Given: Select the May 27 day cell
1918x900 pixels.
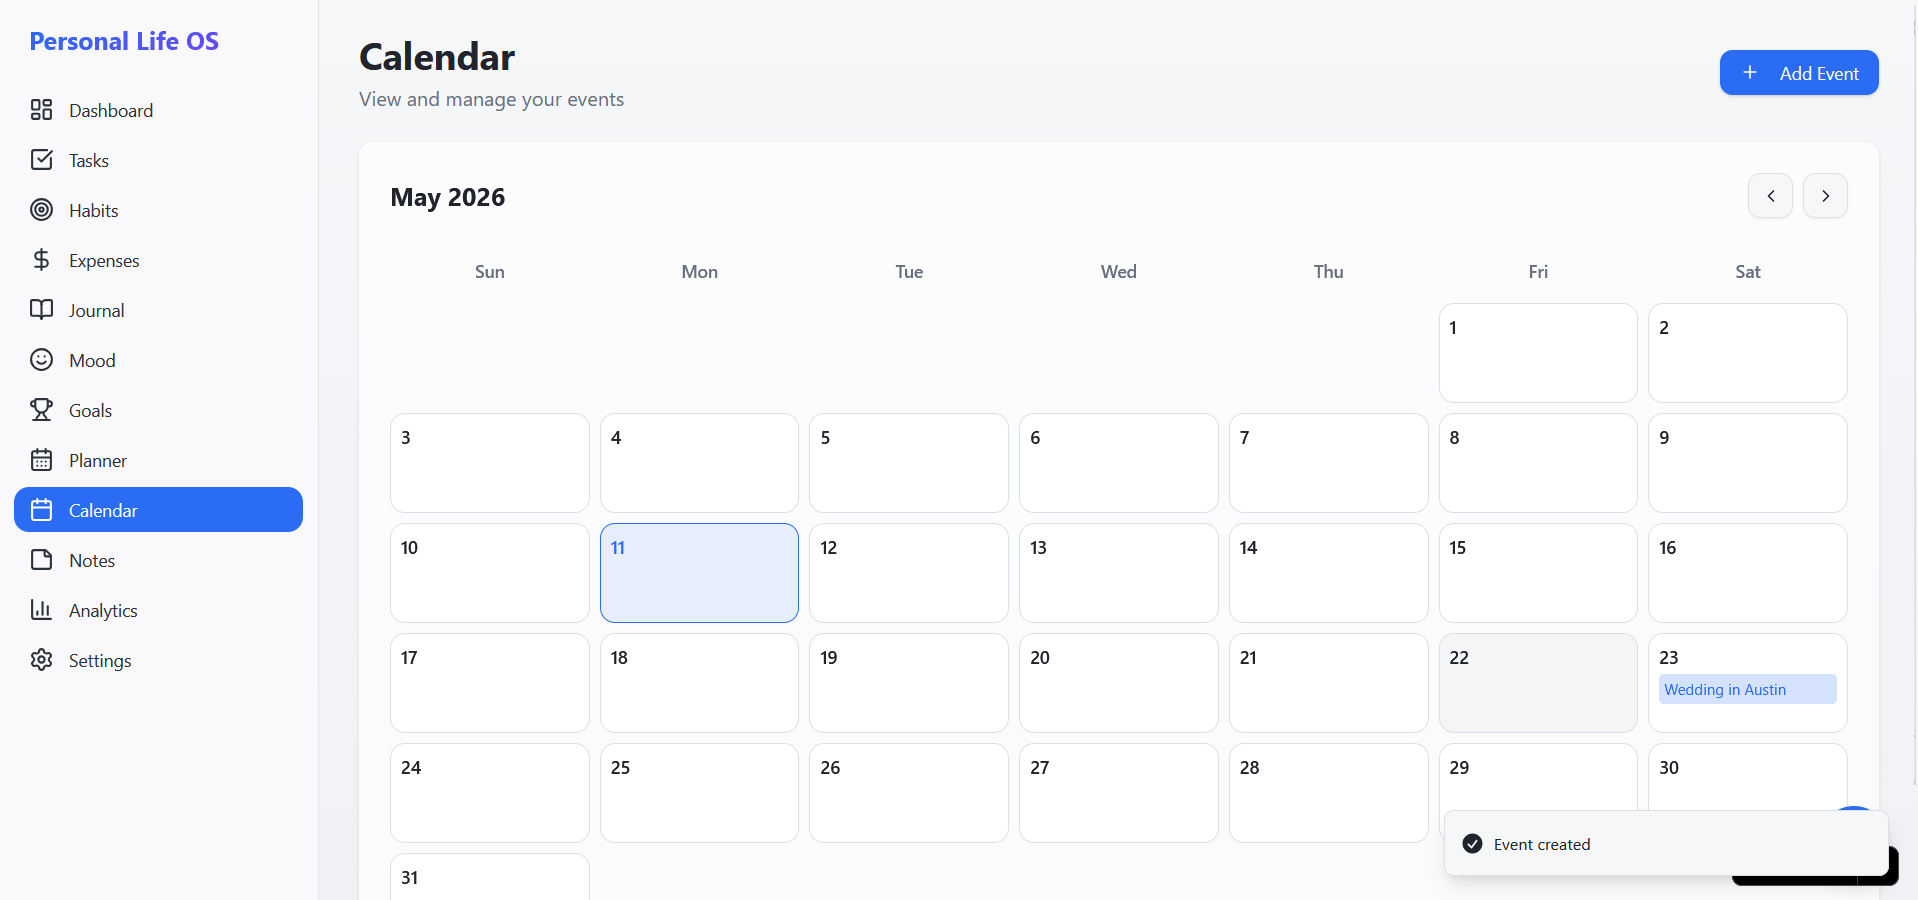Looking at the screenshot, I should [1119, 793].
